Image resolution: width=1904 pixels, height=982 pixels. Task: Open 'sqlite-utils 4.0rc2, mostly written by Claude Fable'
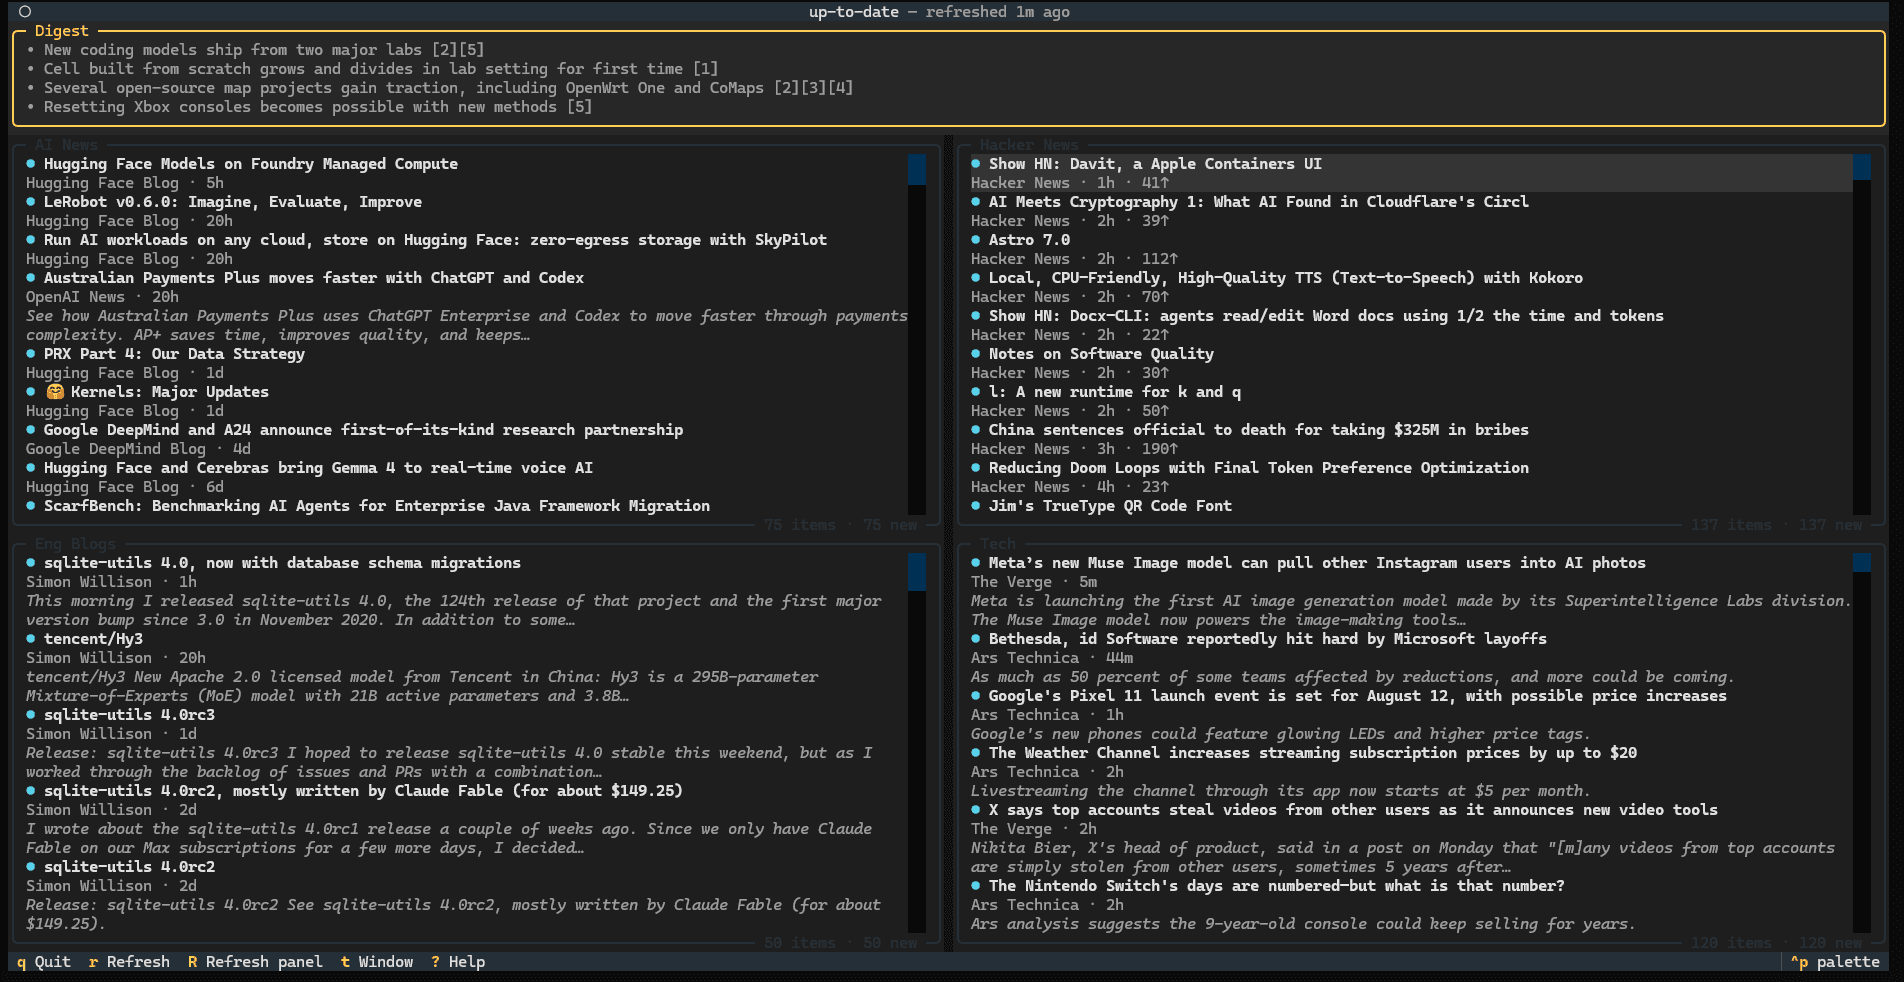363,791
